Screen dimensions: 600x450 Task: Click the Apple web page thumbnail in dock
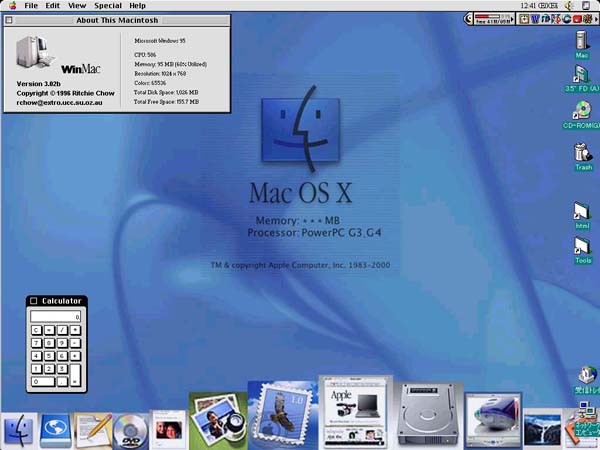355,412
